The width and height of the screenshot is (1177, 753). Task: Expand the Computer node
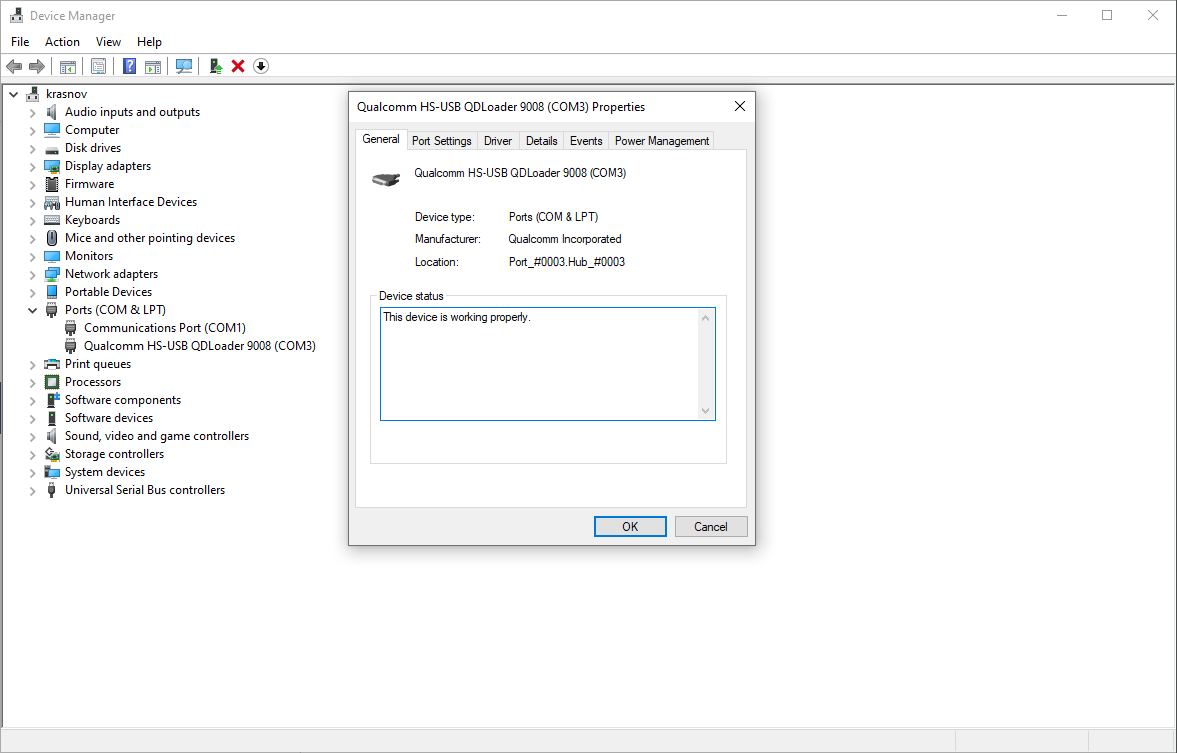click(x=32, y=131)
